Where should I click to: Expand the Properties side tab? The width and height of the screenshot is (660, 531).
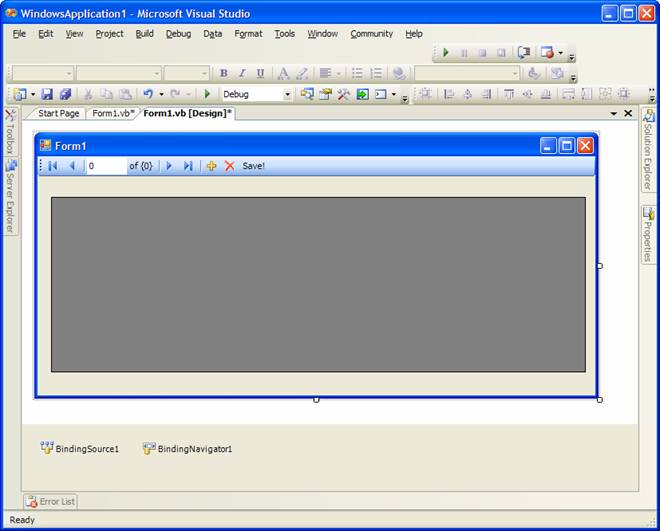pos(648,235)
